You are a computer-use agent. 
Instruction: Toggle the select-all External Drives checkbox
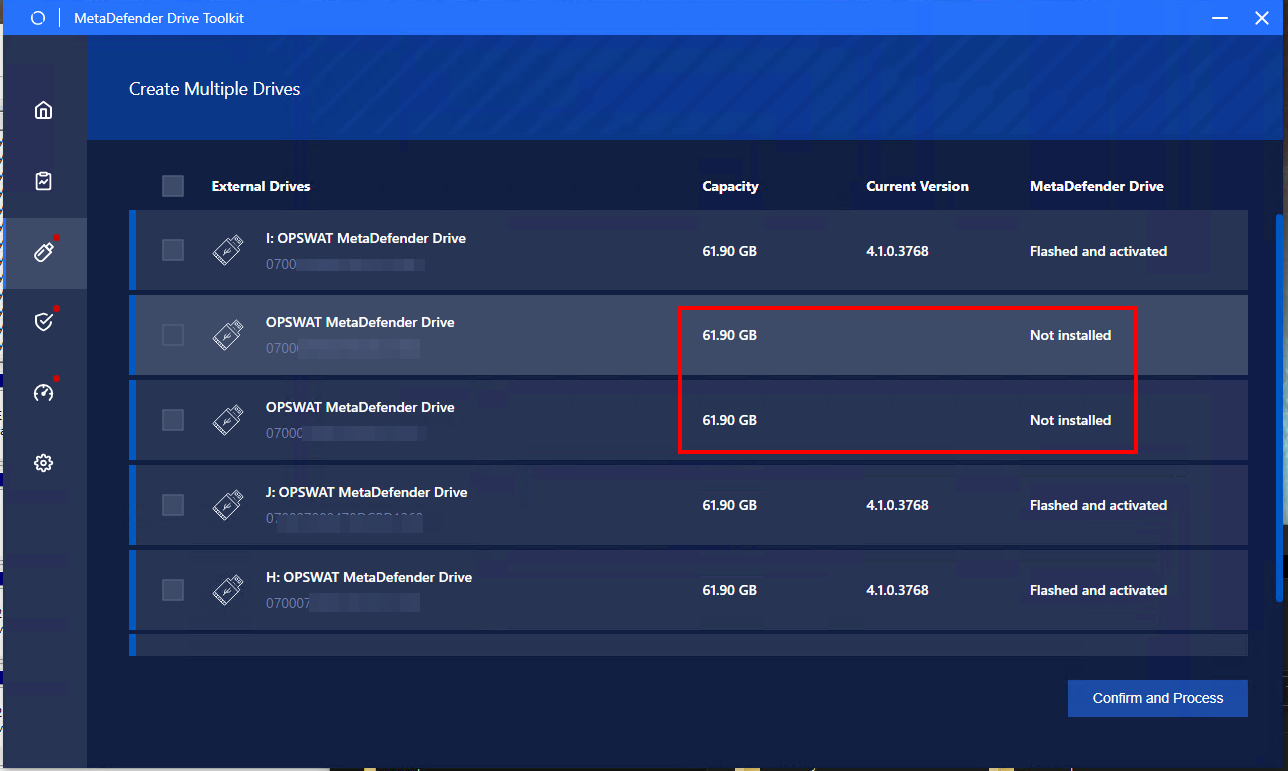point(173,186)
